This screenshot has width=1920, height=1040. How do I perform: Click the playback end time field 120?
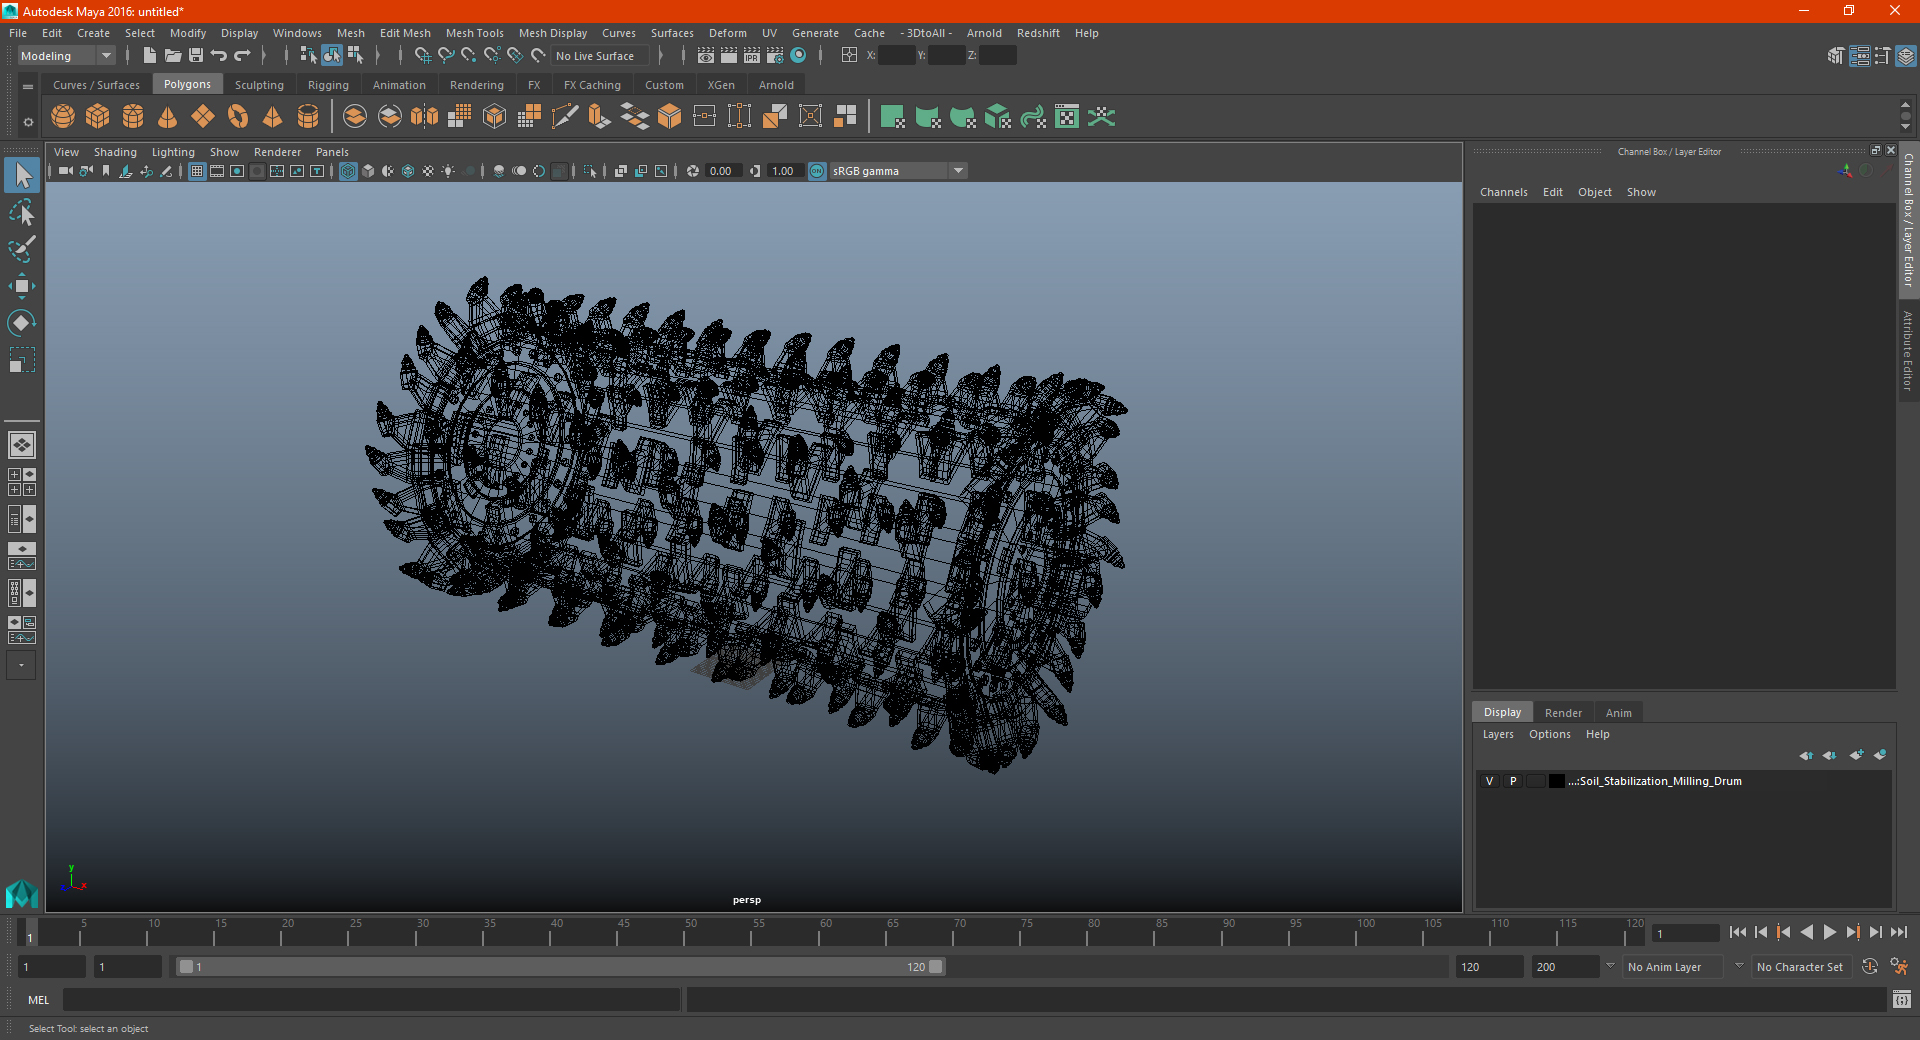click(x=1490, y=967)
